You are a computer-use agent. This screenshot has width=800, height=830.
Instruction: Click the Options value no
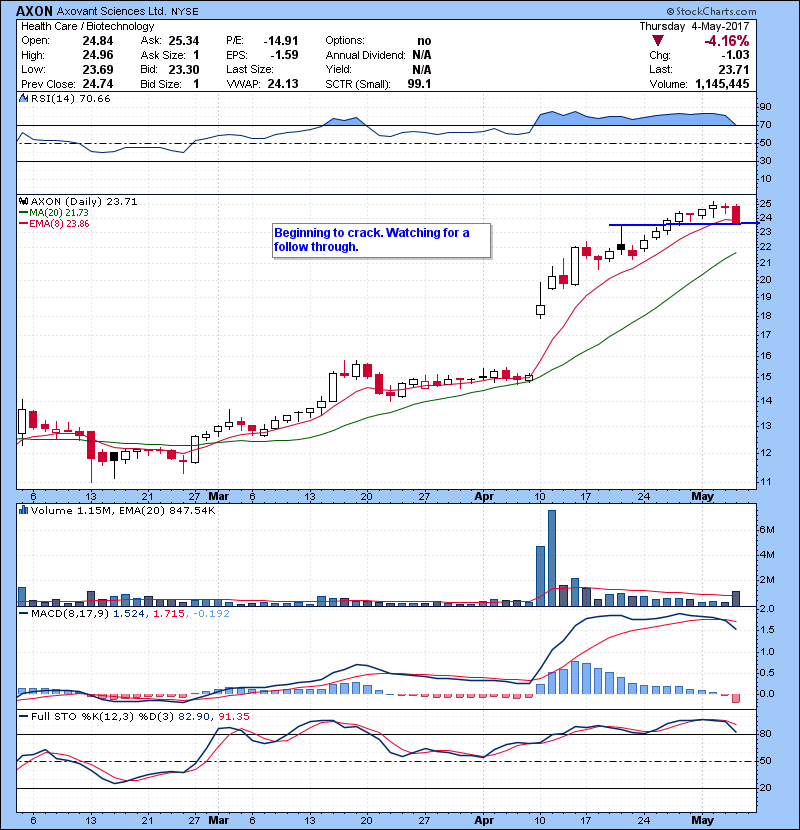(424, 41)
